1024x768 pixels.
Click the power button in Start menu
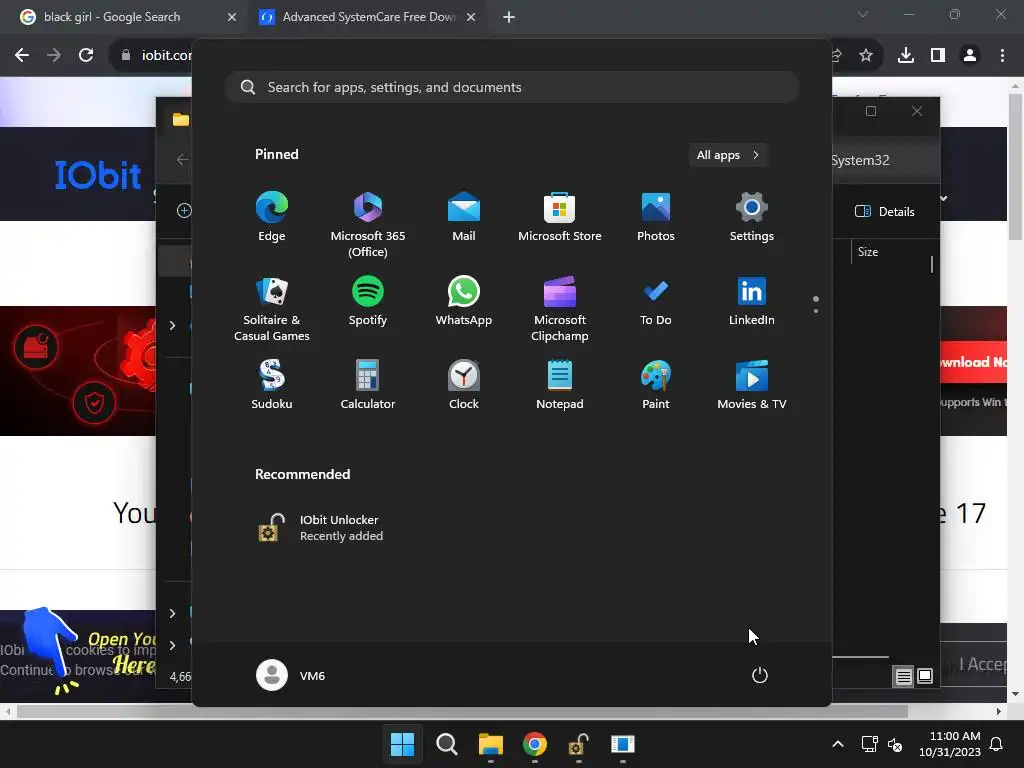[x=760, y=675]
